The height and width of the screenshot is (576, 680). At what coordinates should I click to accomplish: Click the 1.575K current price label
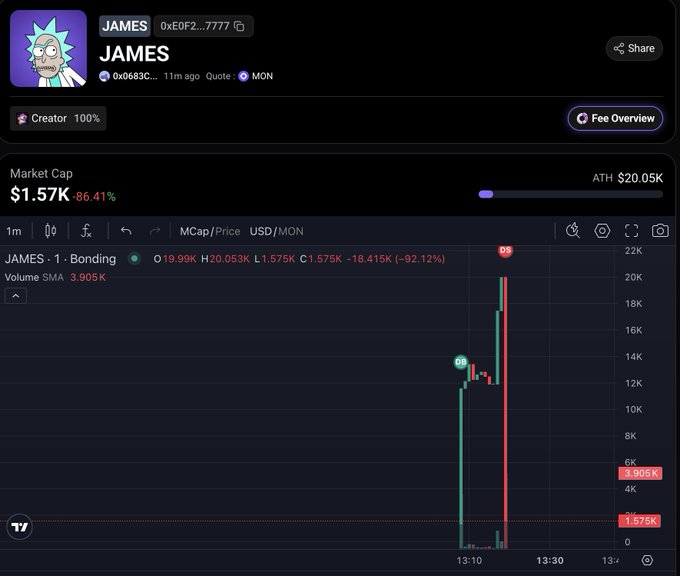[640, 521]
